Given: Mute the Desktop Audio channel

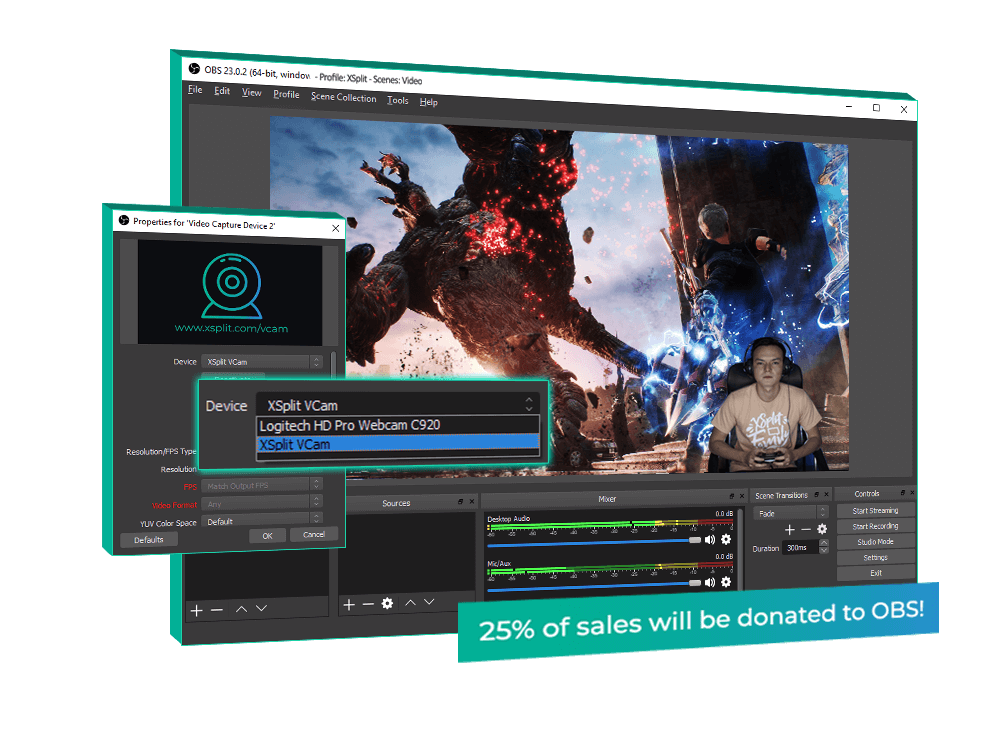Looking at the screenshot, I should pos(710,540).
